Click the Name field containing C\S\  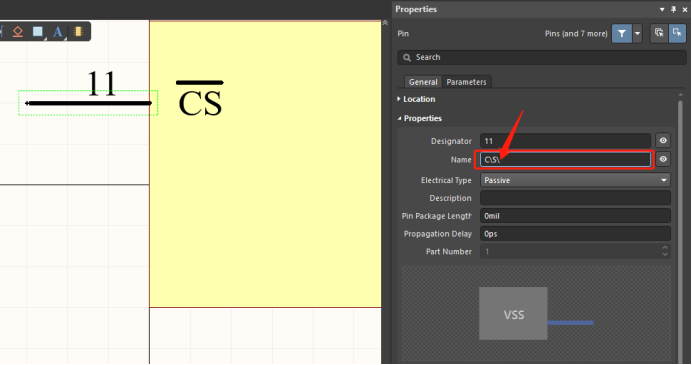[565, 159]
